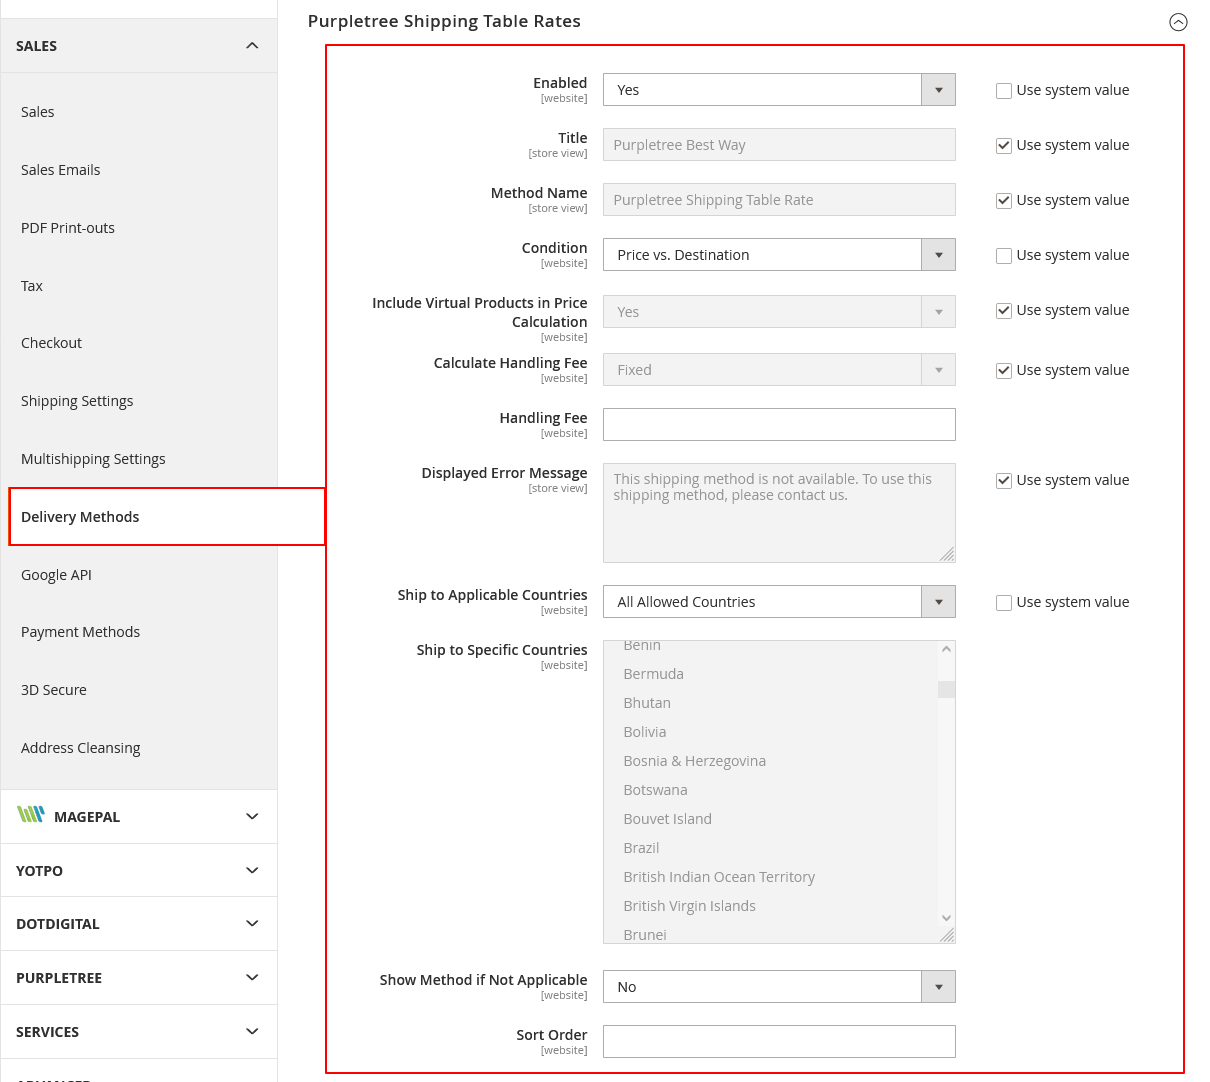Expand the PURPLETREE sidebar section
The width and height of the screenshot is (1210, 1082).
click(252, 977)
